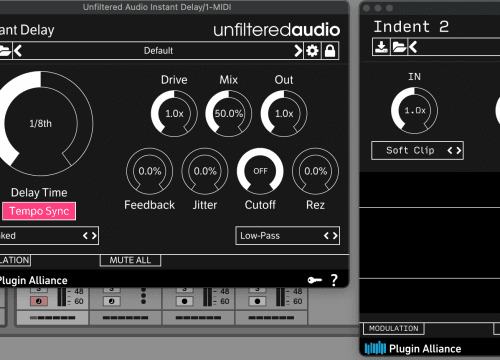Click the Save preset icon in Indent 2
Viewport: 500px width, 360px height.
point(381,47)
